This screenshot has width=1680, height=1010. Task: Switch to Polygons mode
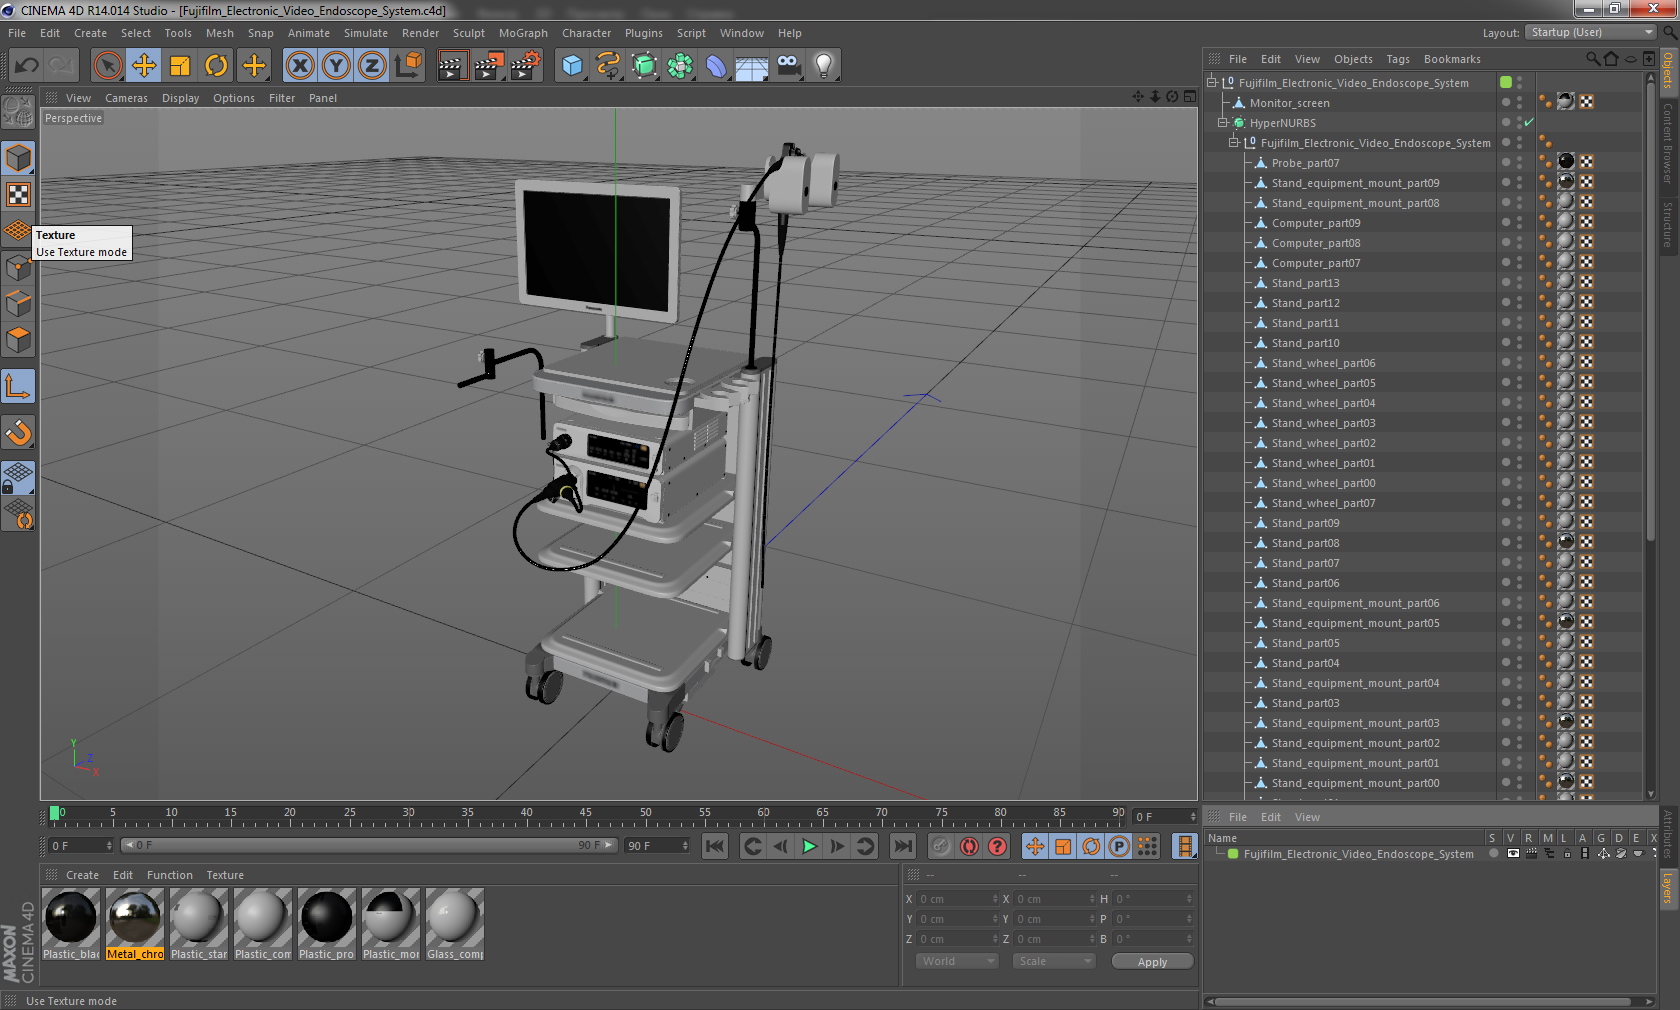click(x=18, y=340)
